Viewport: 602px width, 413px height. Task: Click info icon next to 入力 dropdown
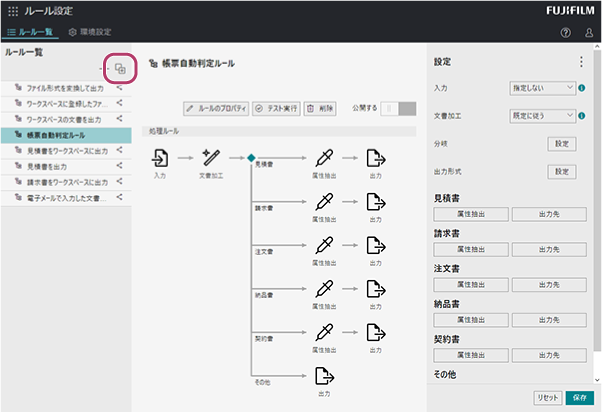(x=582, y=88)
